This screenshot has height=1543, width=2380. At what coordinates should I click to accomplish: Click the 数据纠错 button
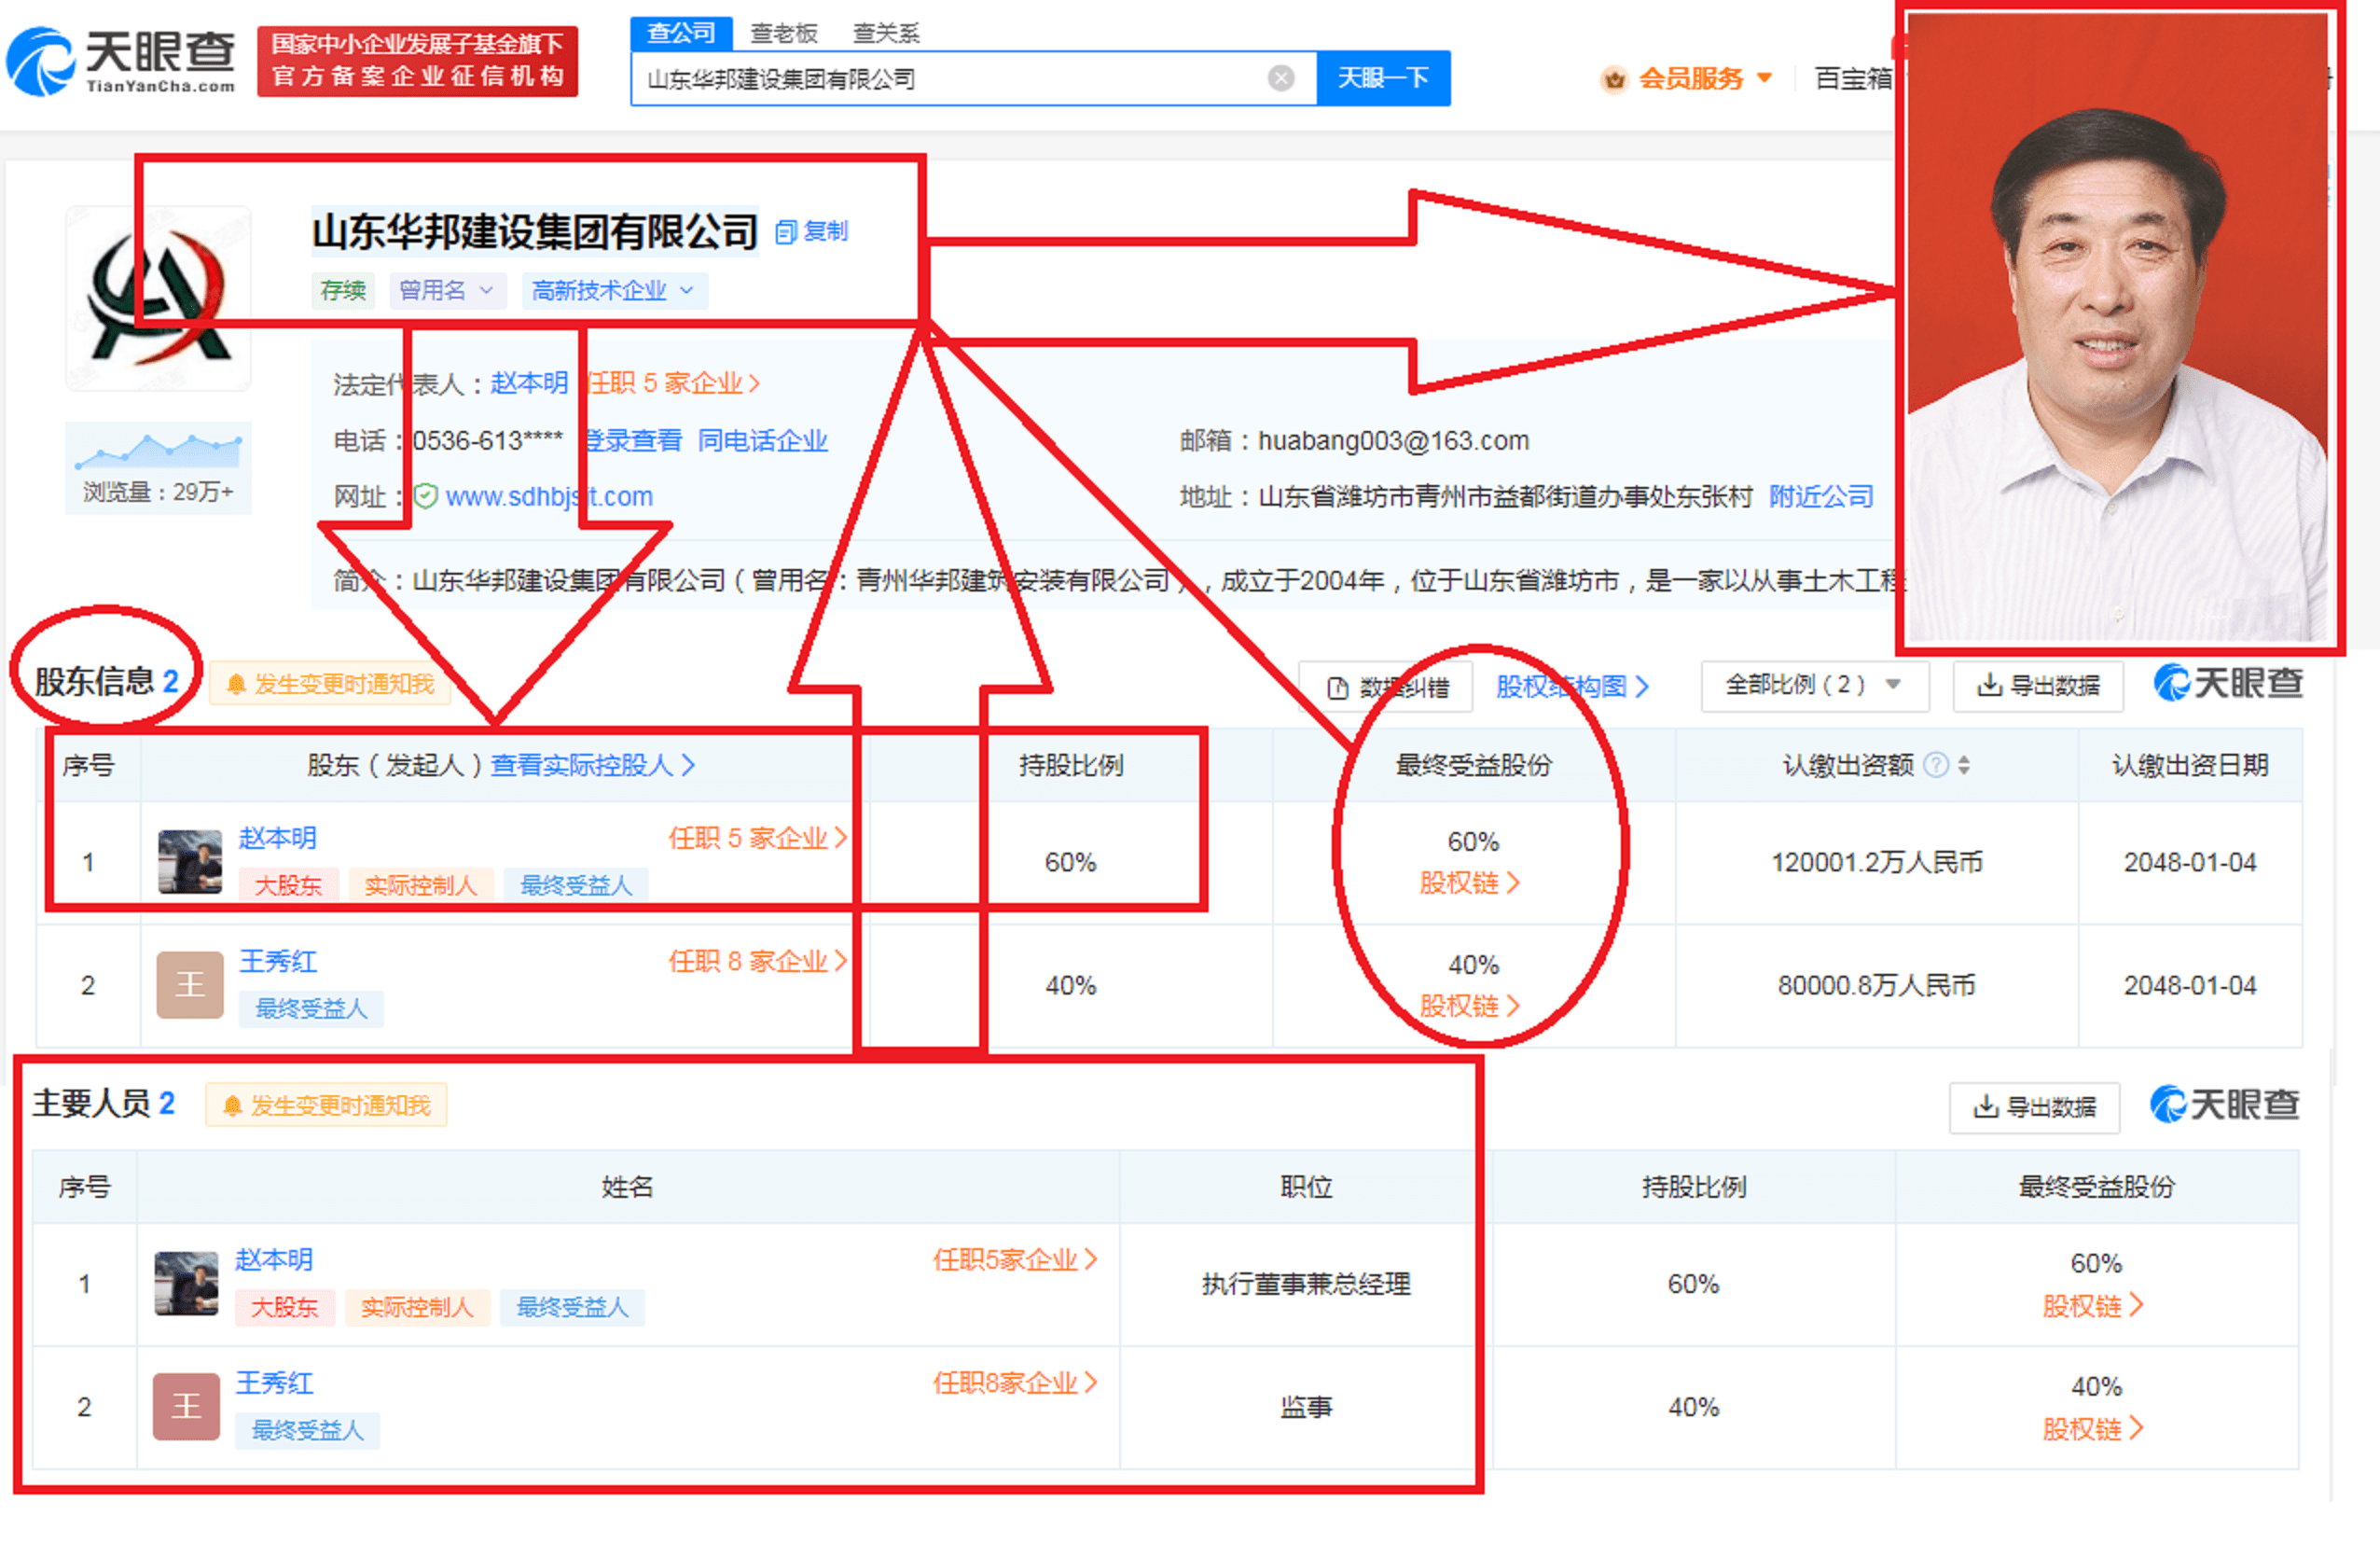pos(1388,687)
